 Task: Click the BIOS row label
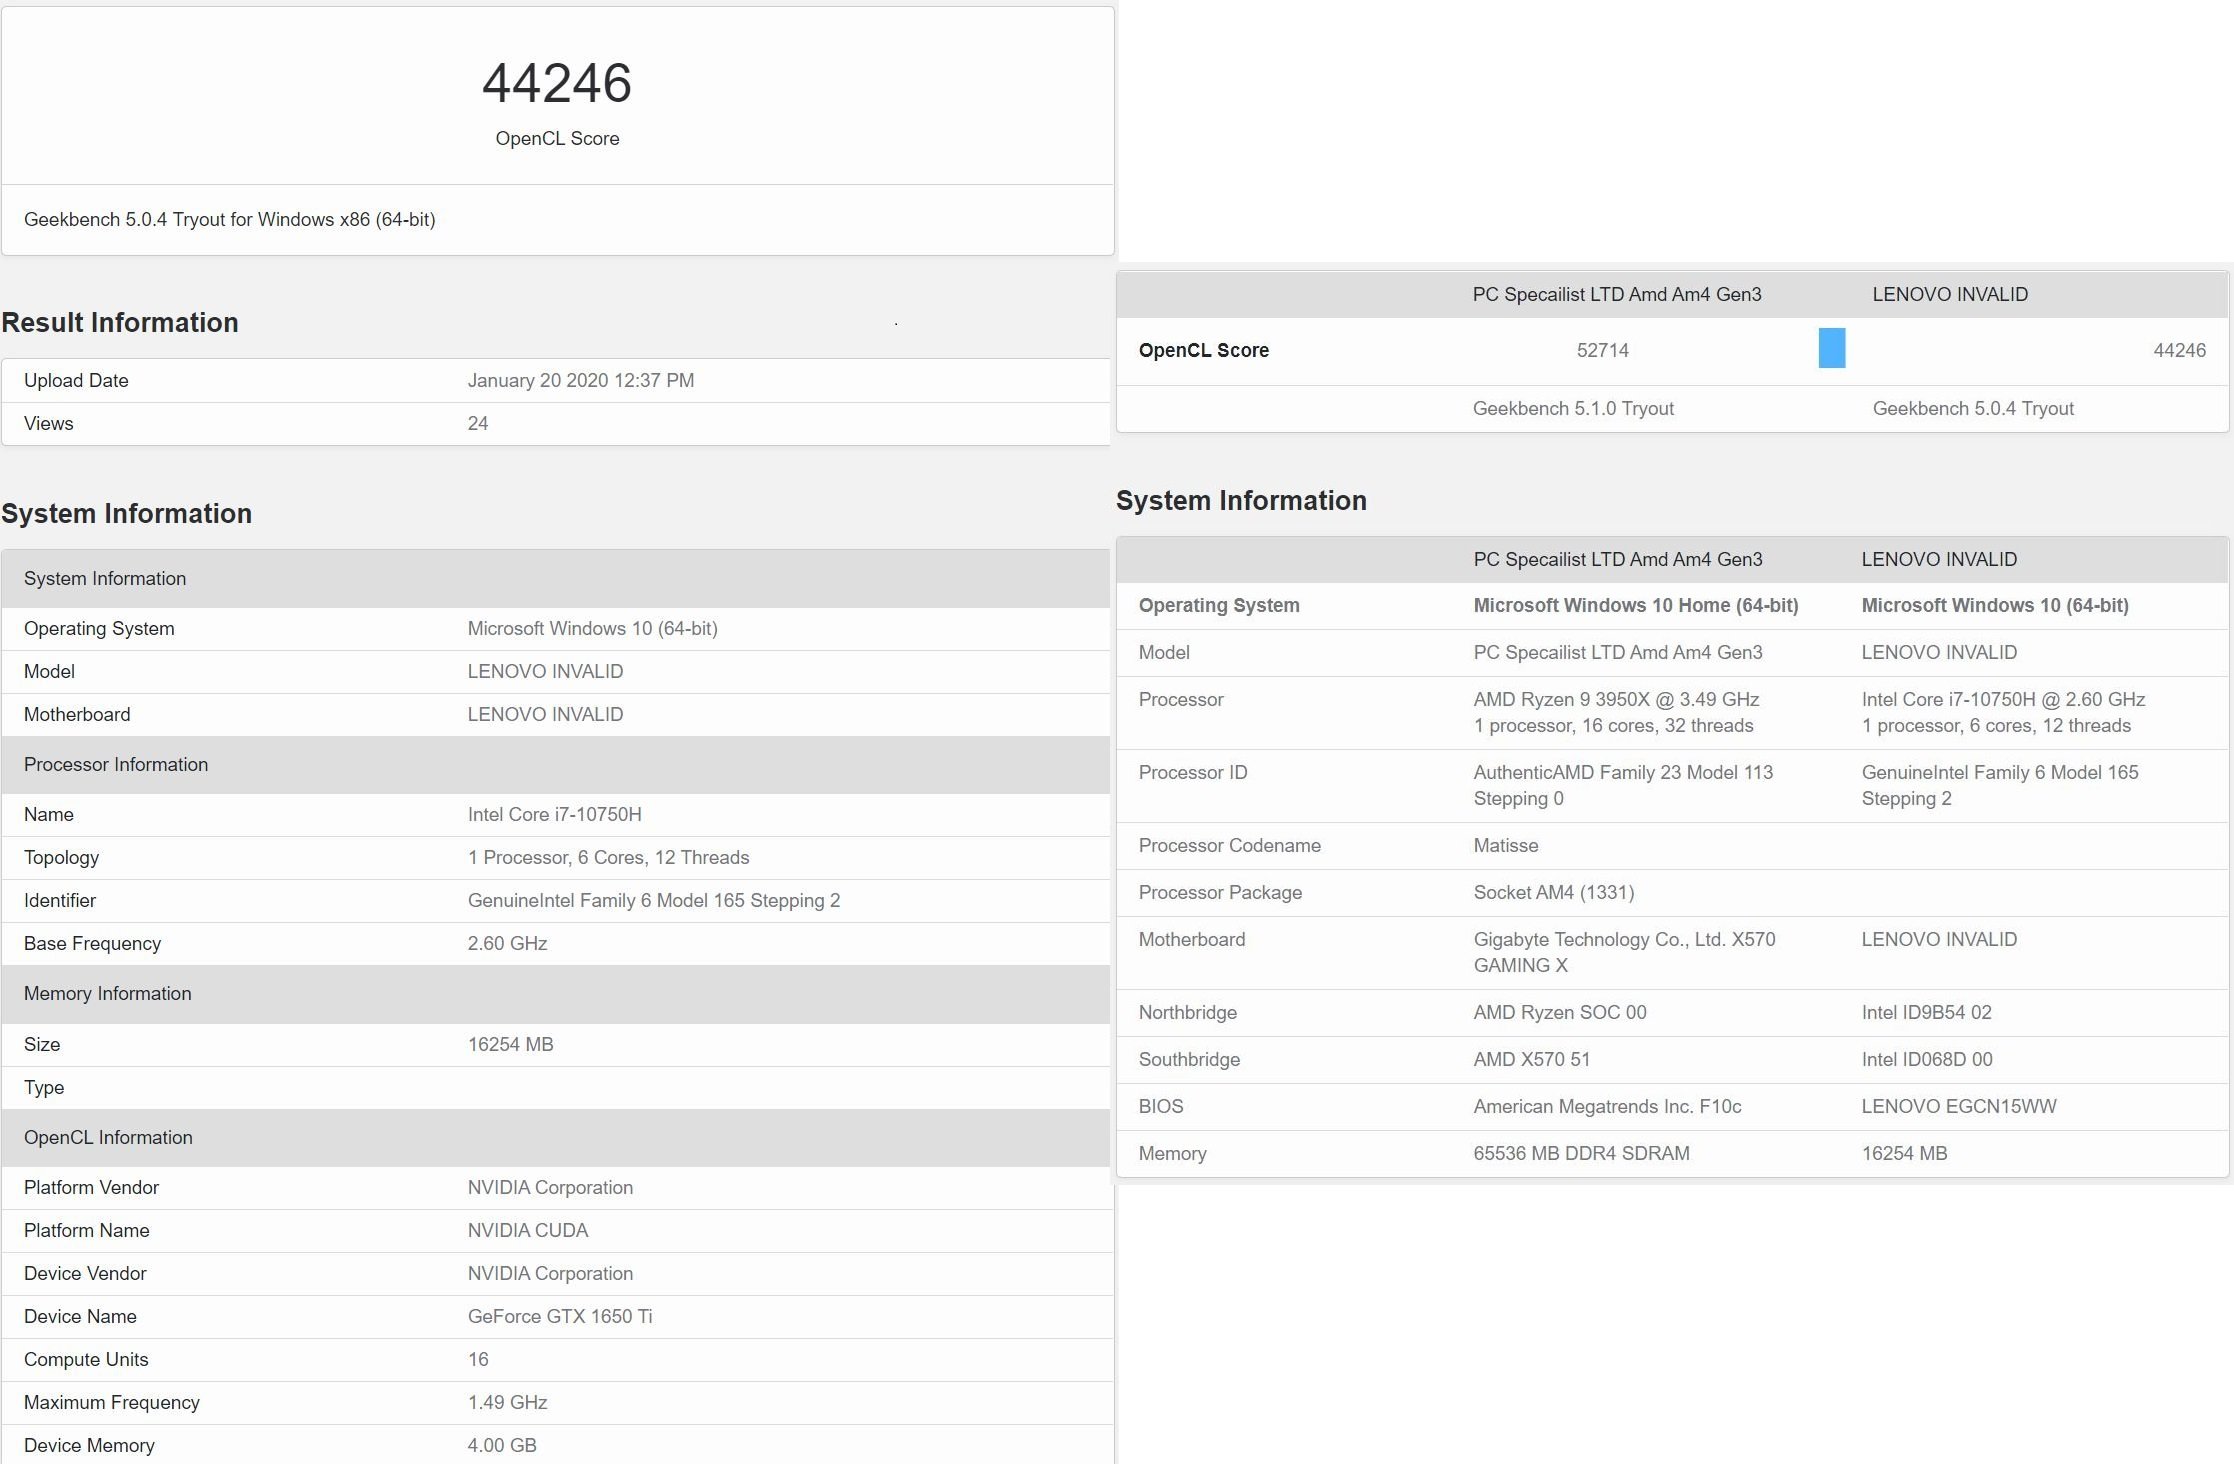coord(1161,1107)
